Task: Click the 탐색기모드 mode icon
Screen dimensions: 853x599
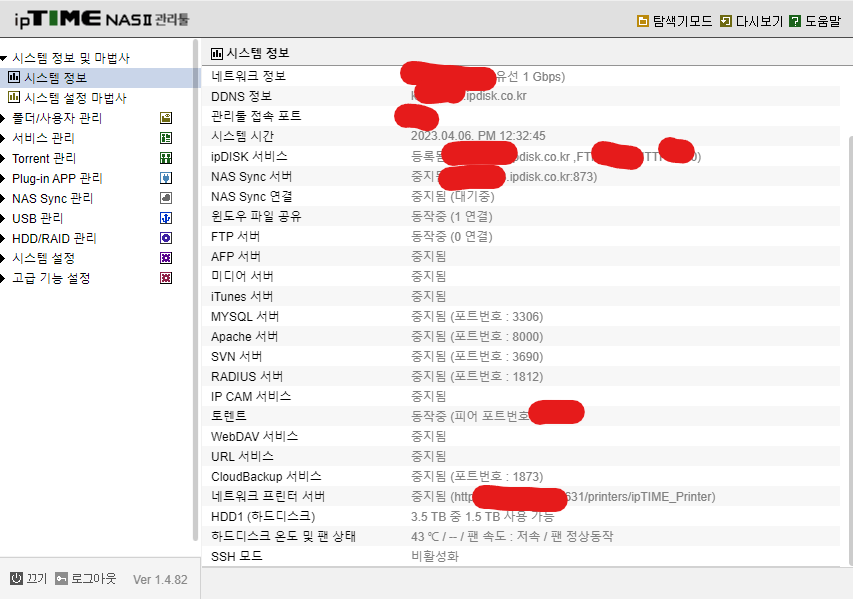Action: tap(642, 21)
